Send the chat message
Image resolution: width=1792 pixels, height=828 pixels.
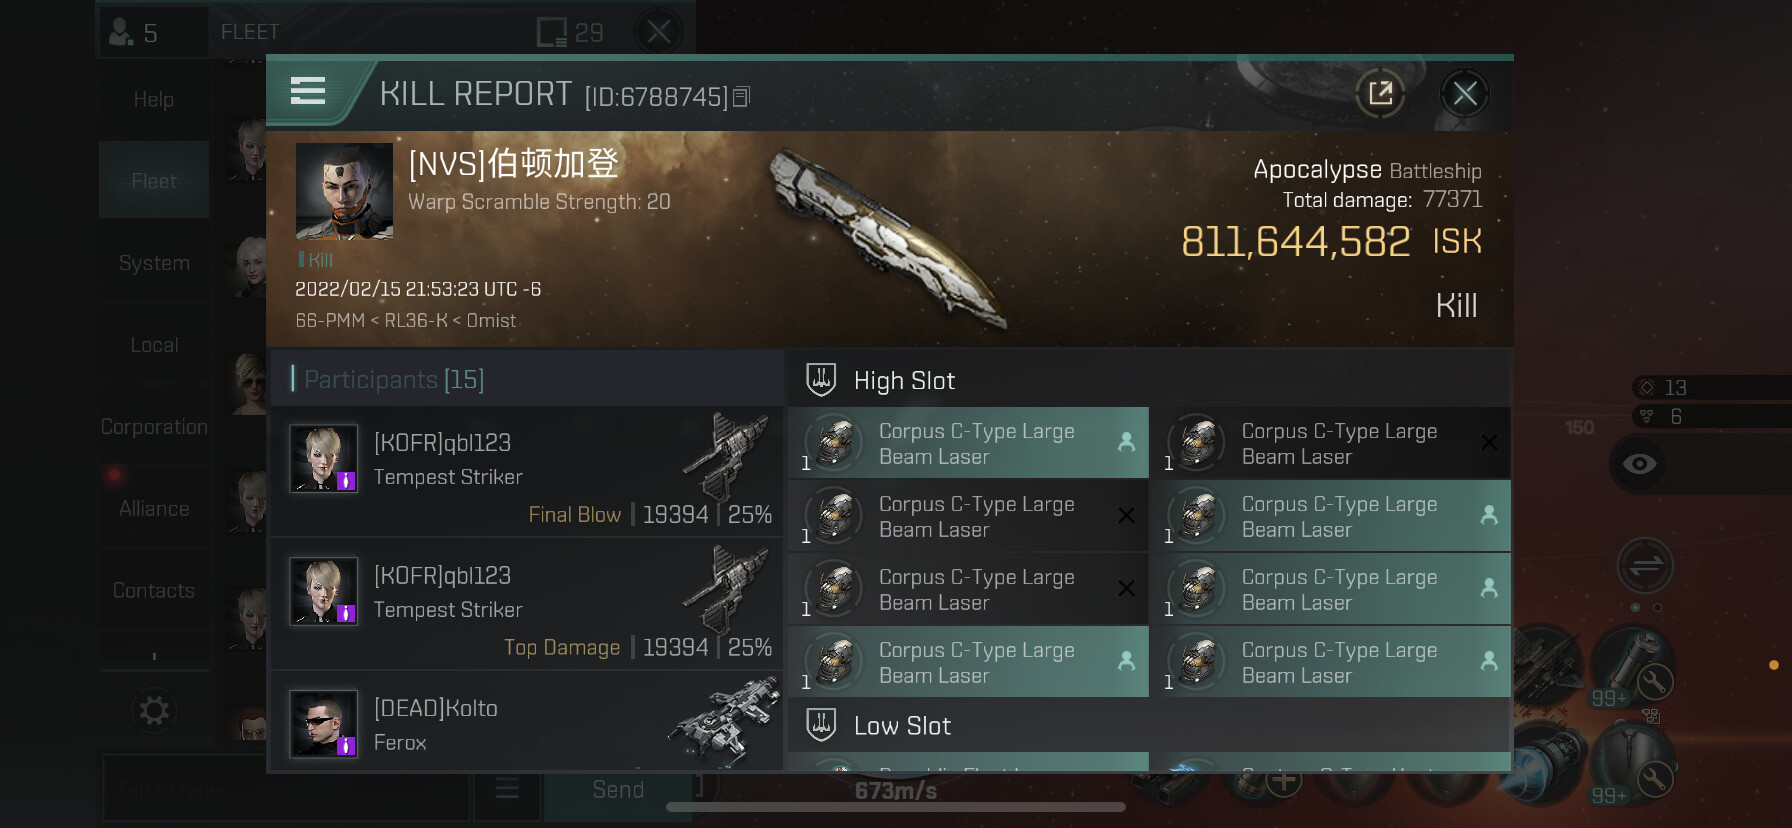617,790
